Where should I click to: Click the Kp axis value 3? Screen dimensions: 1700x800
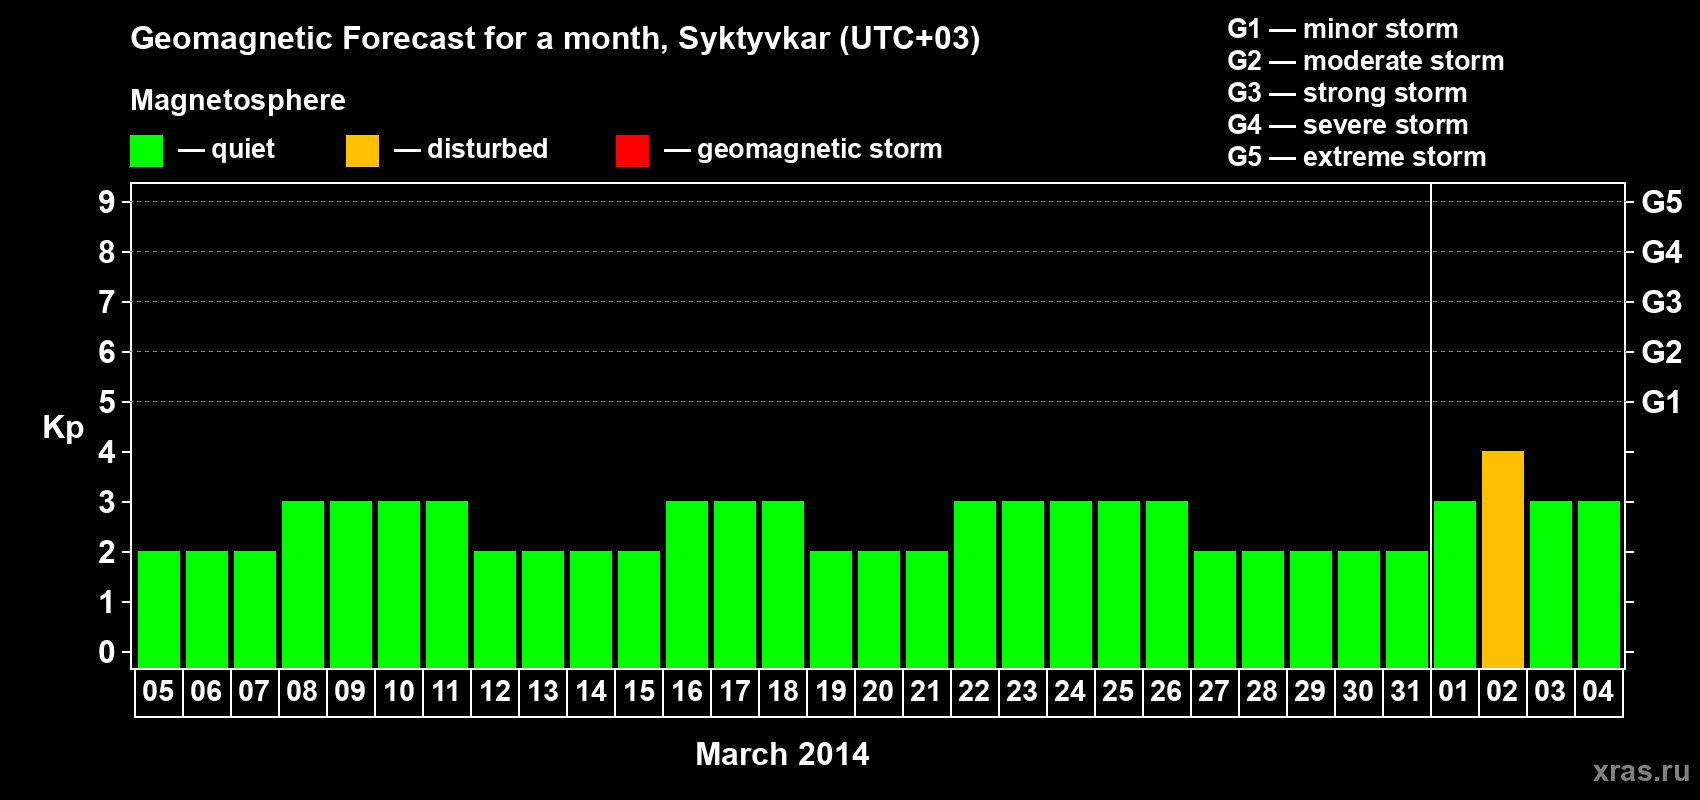click(x=107, y=502)
